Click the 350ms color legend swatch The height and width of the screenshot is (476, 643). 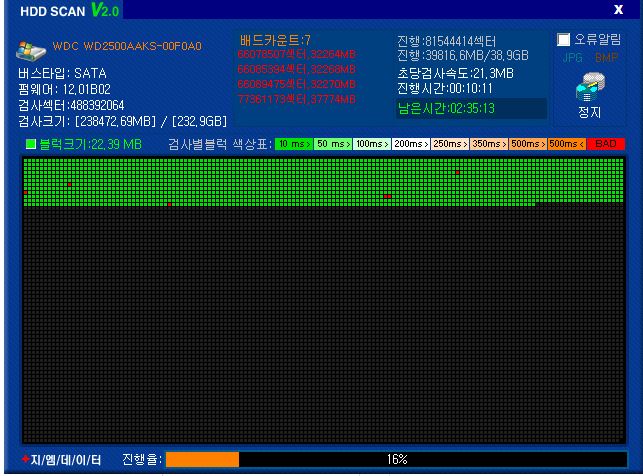pos(488,144)
